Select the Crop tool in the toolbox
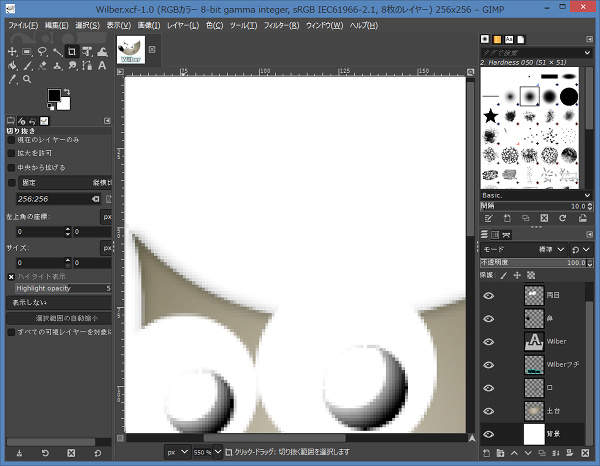600x466 pixels. point(73,51)
